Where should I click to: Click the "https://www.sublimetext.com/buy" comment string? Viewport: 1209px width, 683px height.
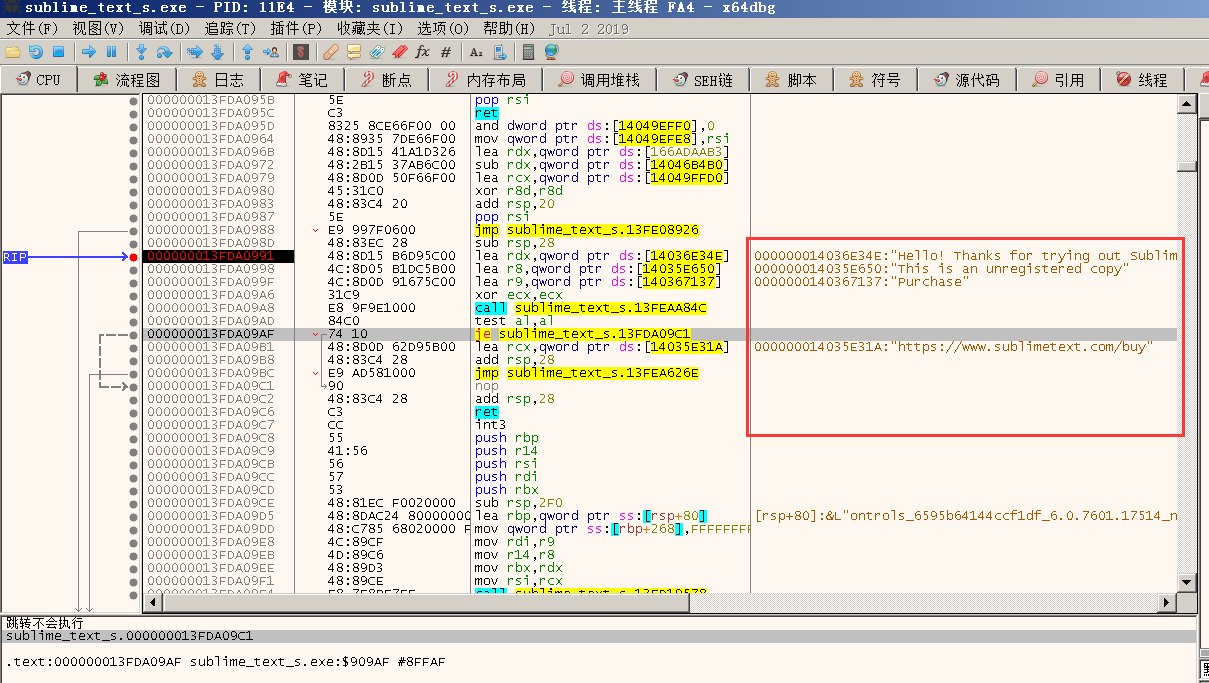click(x=1024, y=347)
